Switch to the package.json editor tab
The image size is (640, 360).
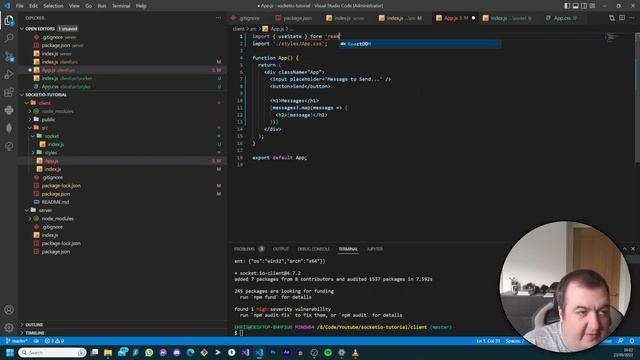coord(294,18)
